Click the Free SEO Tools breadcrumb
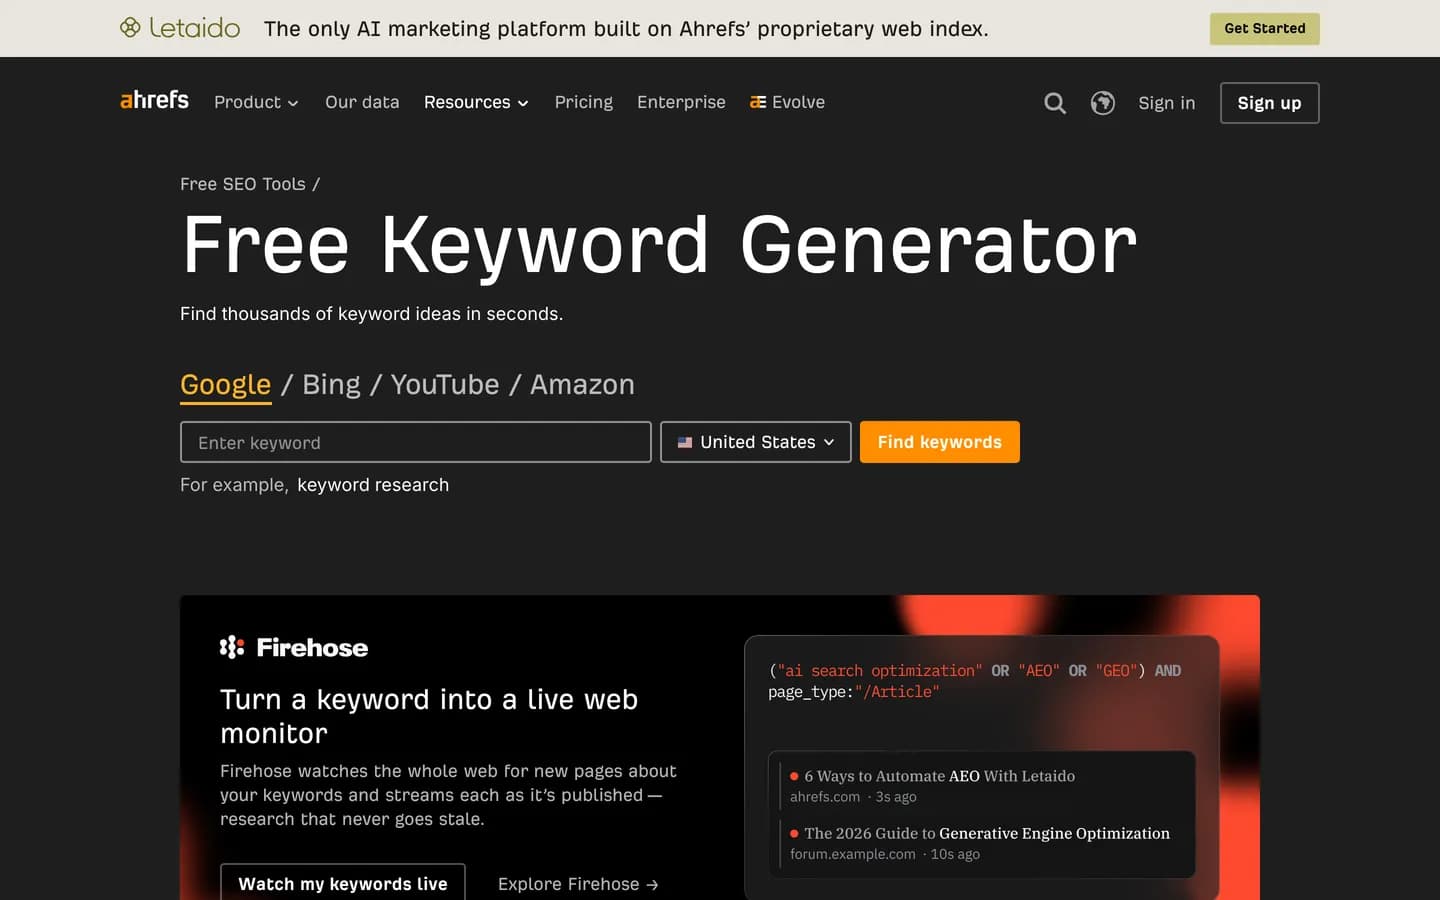Viewport: 1440px width, 900px height. (x=243, y=184)
